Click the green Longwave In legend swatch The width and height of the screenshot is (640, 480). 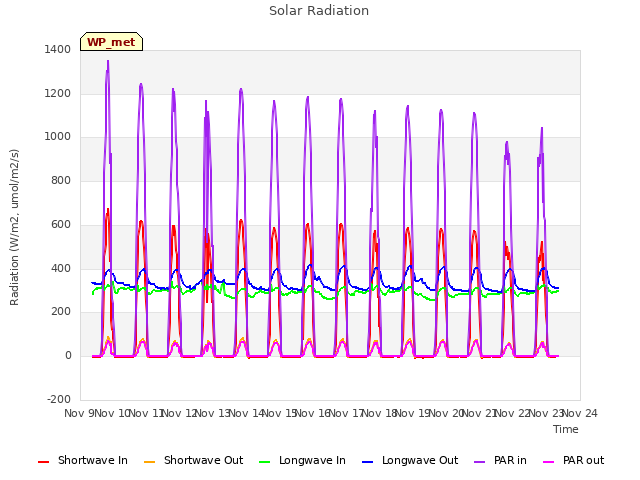click(265, 462)
